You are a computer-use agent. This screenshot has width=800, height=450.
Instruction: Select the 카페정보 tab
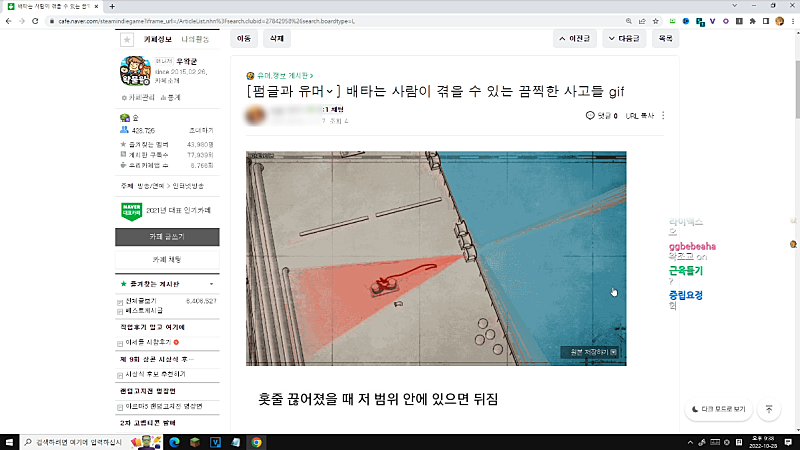(x=158, y=39)
